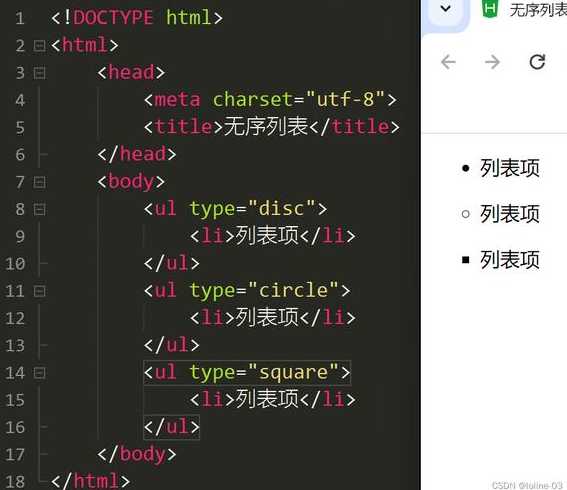Click the browser forward arrow
This screenshot has width=567, height=490.
pos(492,62)
